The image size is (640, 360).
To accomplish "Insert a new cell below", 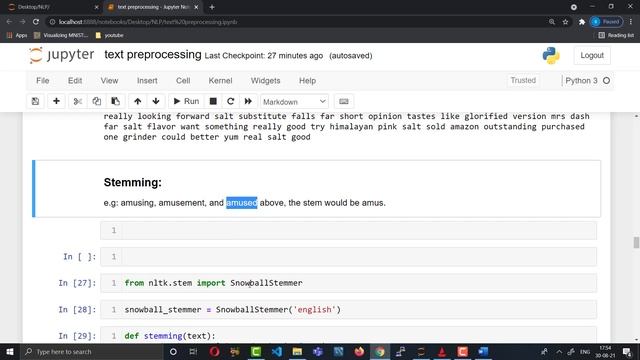I will tap(56, 101).
